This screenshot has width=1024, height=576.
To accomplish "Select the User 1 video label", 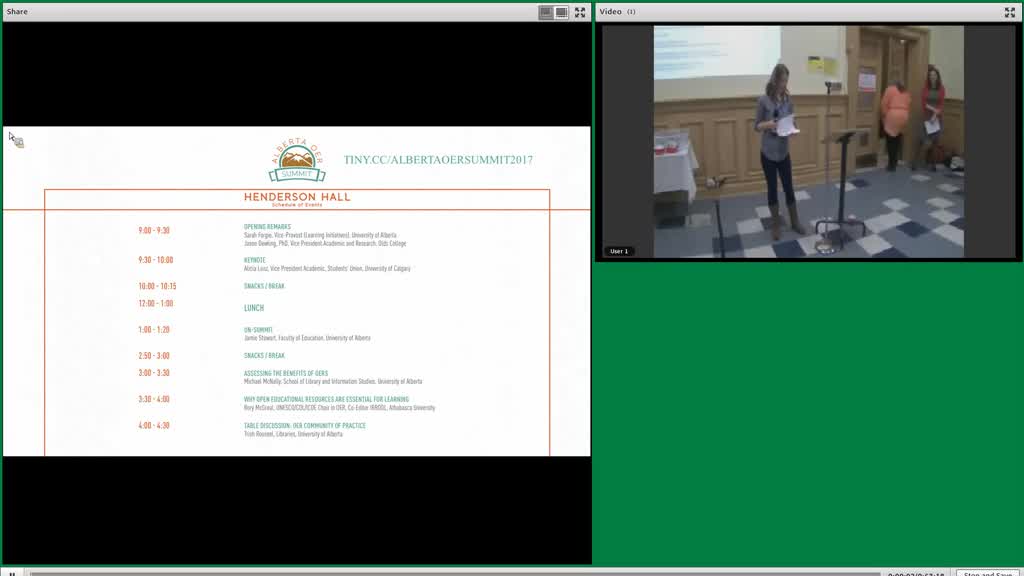I will click(618, 251).
